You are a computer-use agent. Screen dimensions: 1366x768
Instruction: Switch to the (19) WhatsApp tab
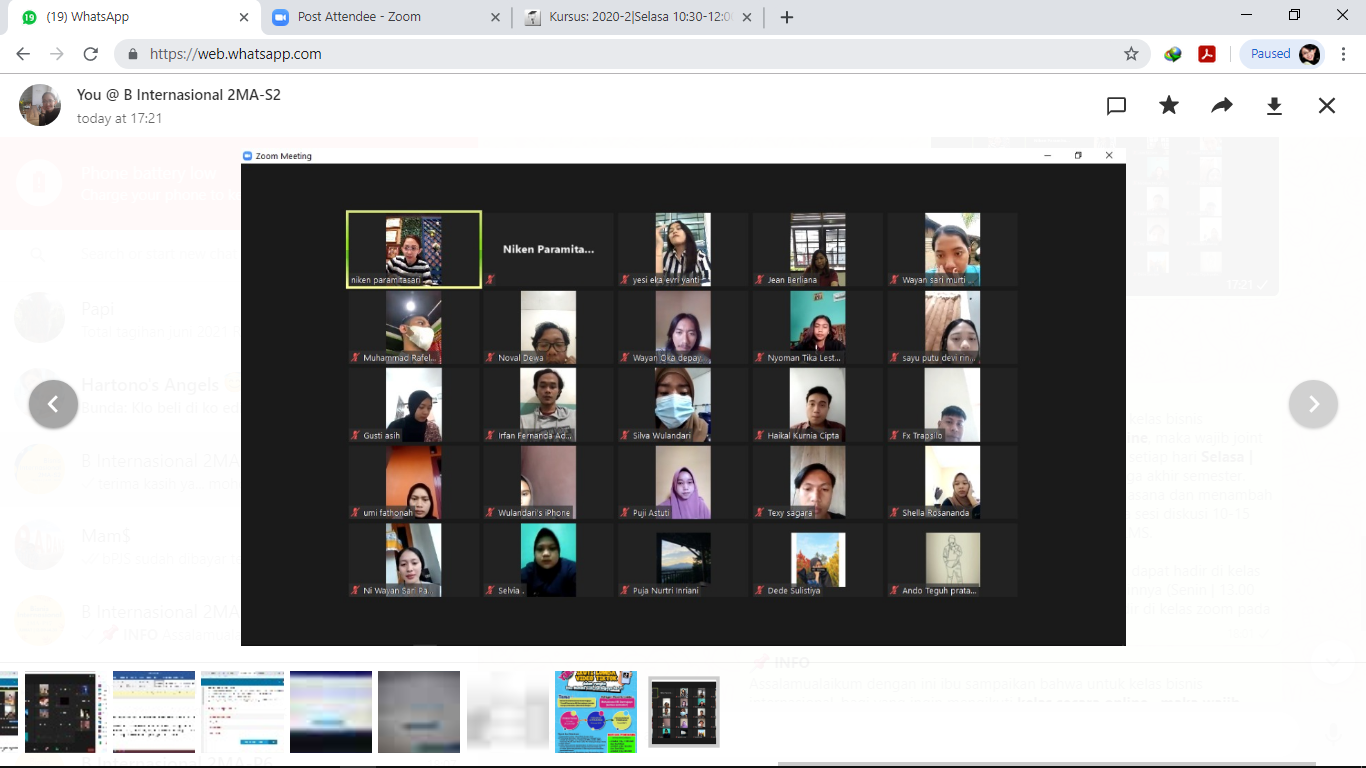pos(132,17)
